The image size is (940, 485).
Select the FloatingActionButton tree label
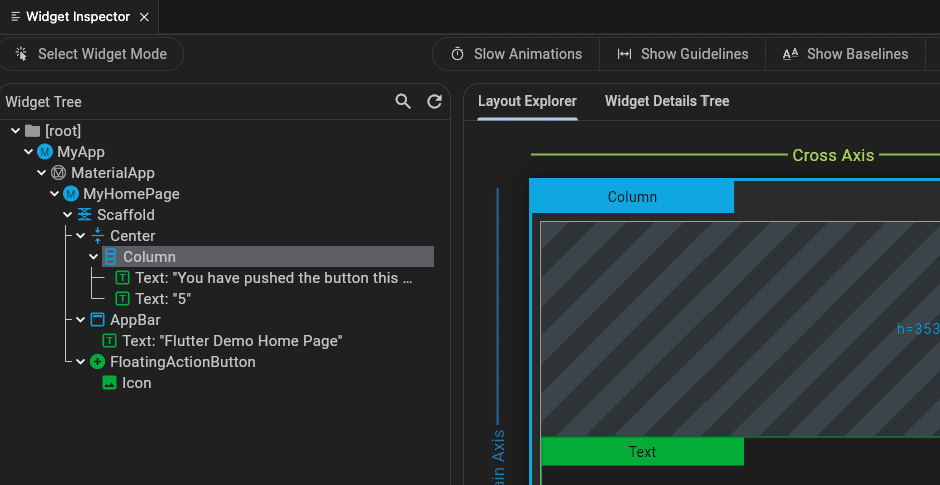point(183,362)
